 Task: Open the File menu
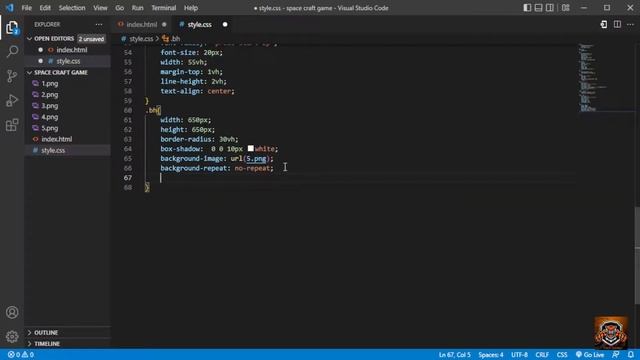click(x=27, y=8)
